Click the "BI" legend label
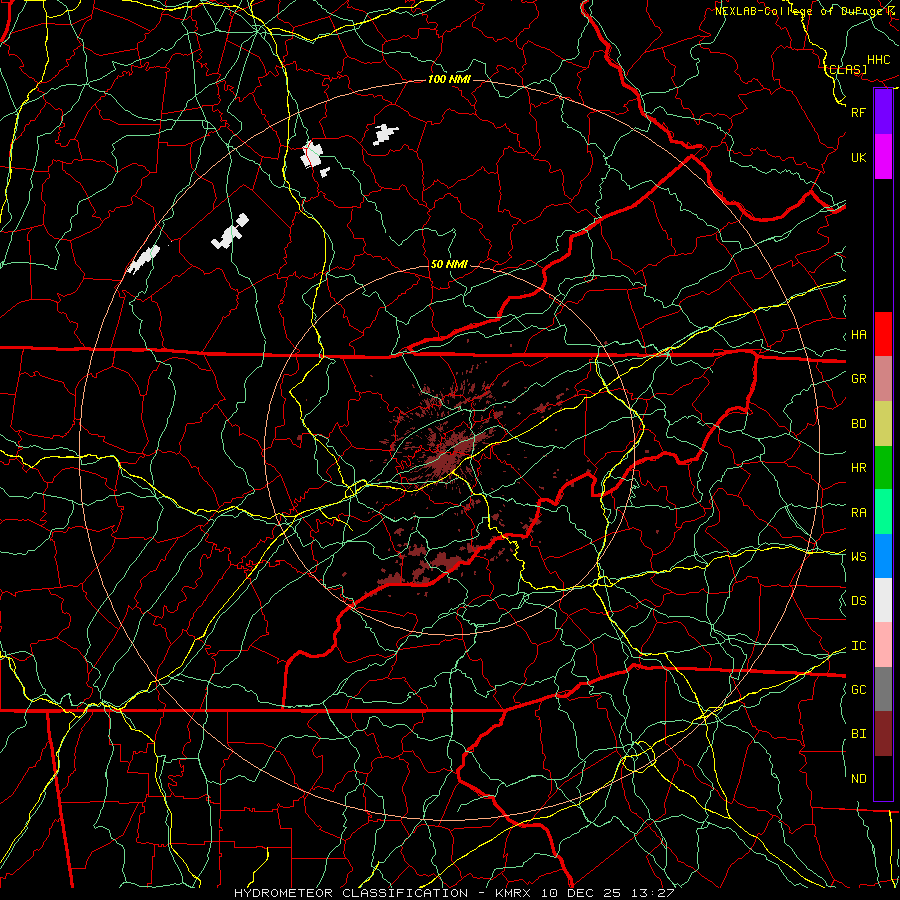Viewport: 900px width, 900px height. pos(858,734)
